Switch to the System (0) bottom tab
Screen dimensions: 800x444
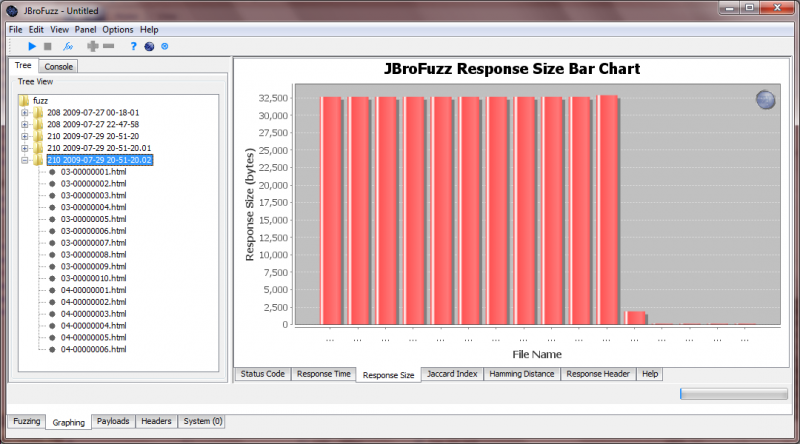(203, 421)
